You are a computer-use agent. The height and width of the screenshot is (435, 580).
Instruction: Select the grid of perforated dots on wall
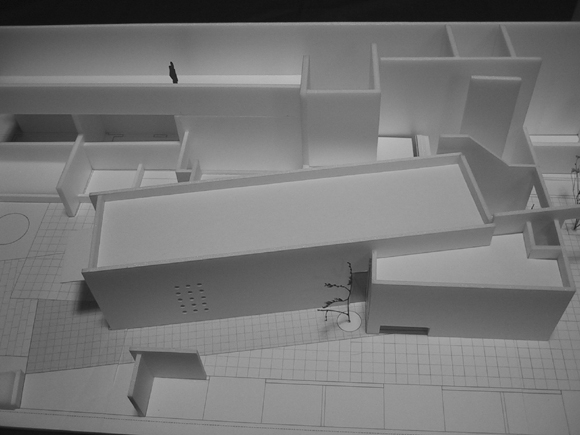(191, 298)
